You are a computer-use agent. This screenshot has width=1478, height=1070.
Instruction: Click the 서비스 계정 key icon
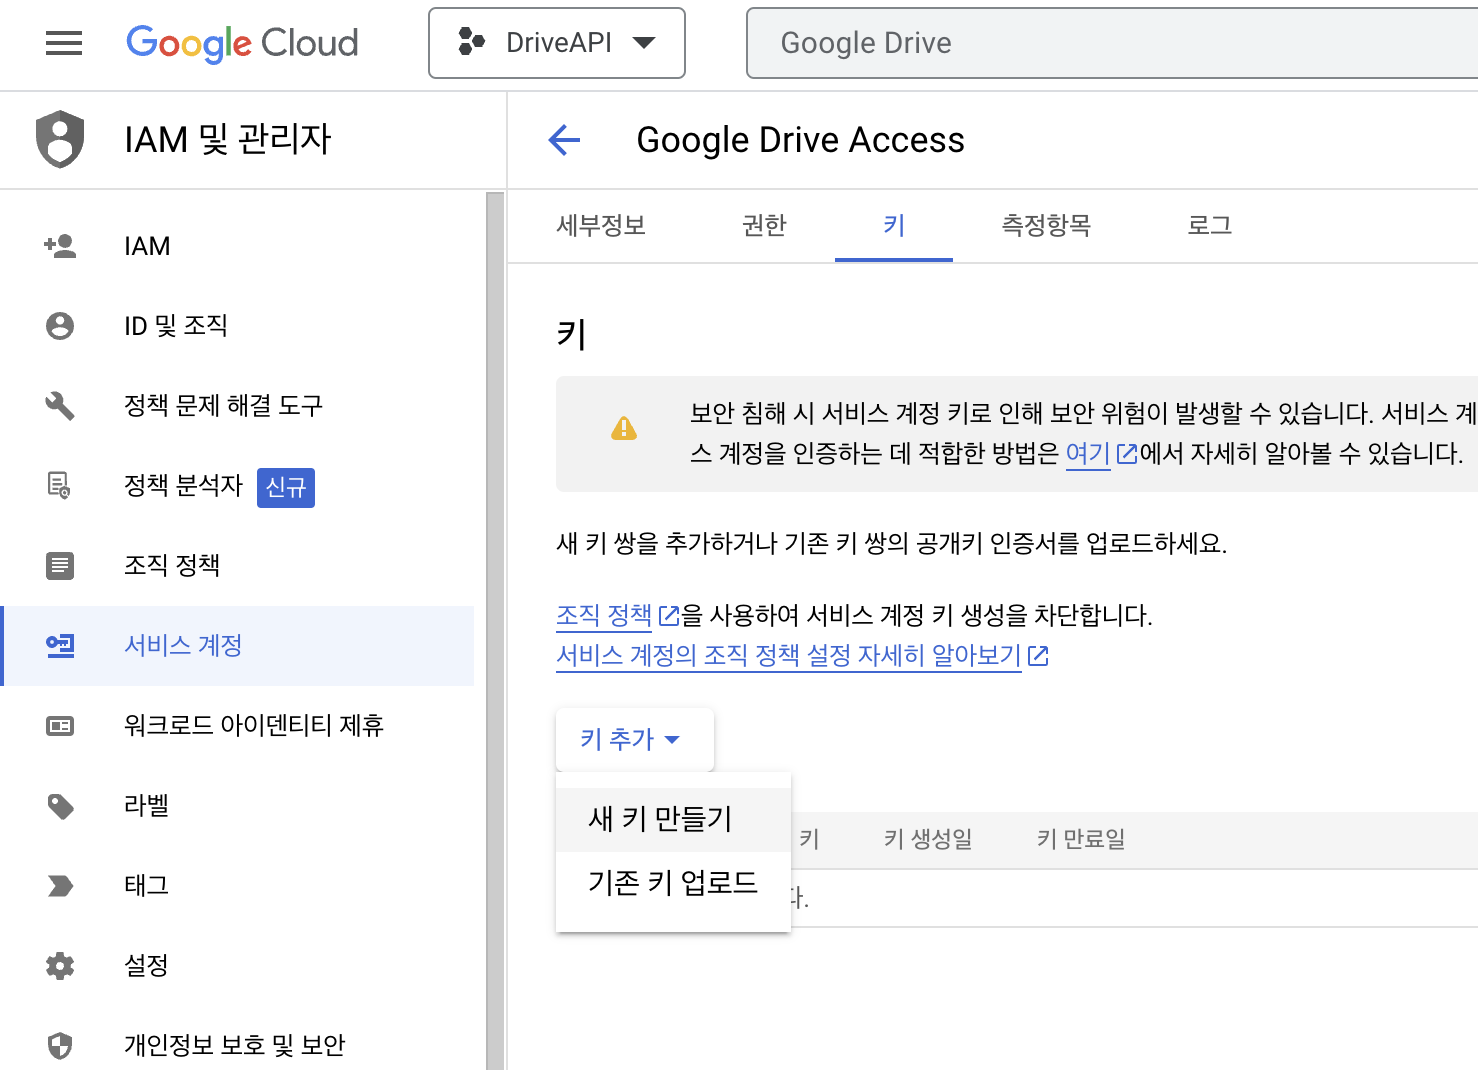point(60,646)
